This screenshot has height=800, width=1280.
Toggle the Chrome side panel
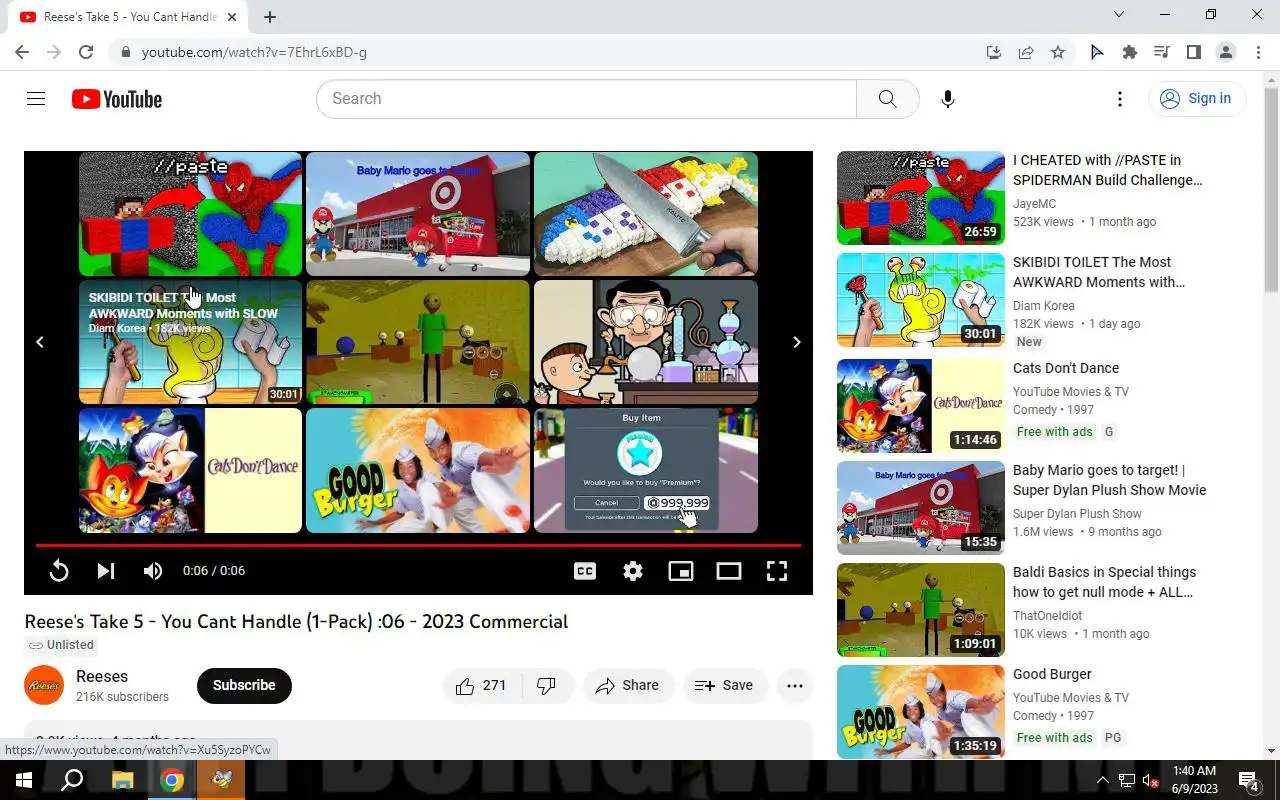tap(1194, 52)
